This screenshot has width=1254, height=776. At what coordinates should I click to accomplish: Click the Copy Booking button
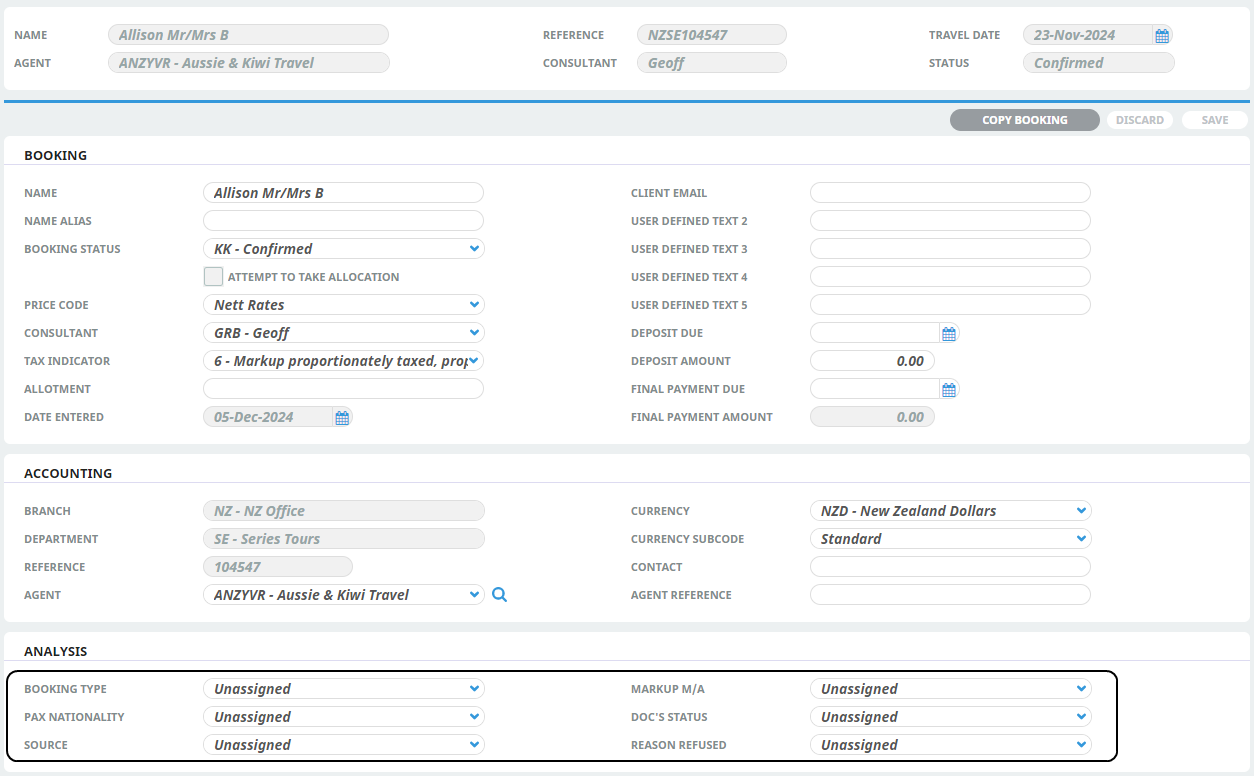(1024, 119)
